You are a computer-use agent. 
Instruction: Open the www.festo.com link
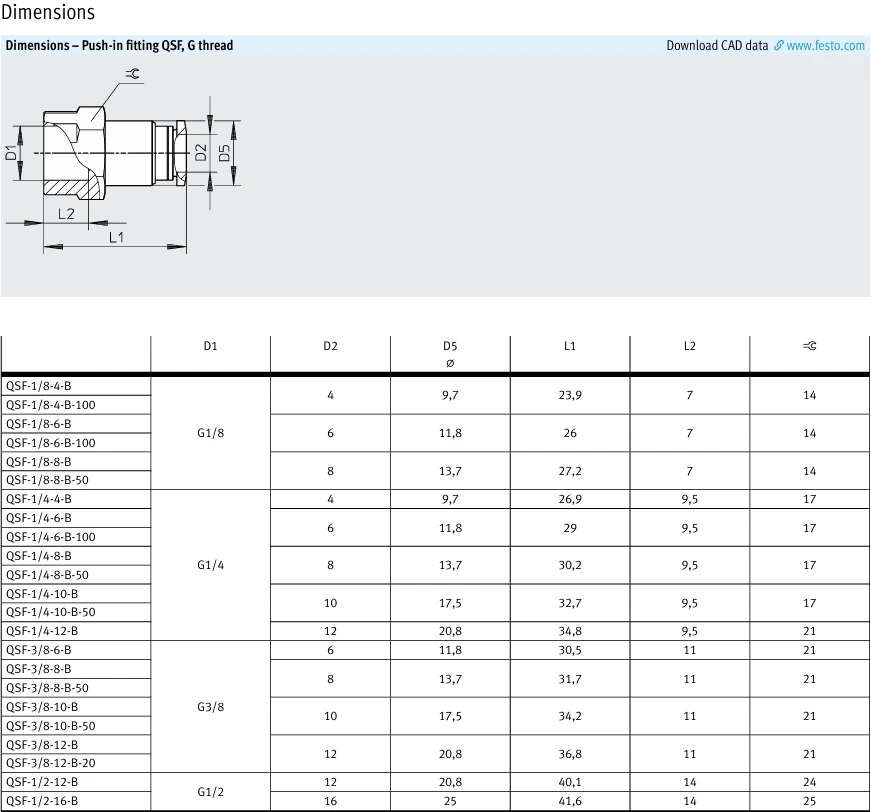(x=825, y=46)
